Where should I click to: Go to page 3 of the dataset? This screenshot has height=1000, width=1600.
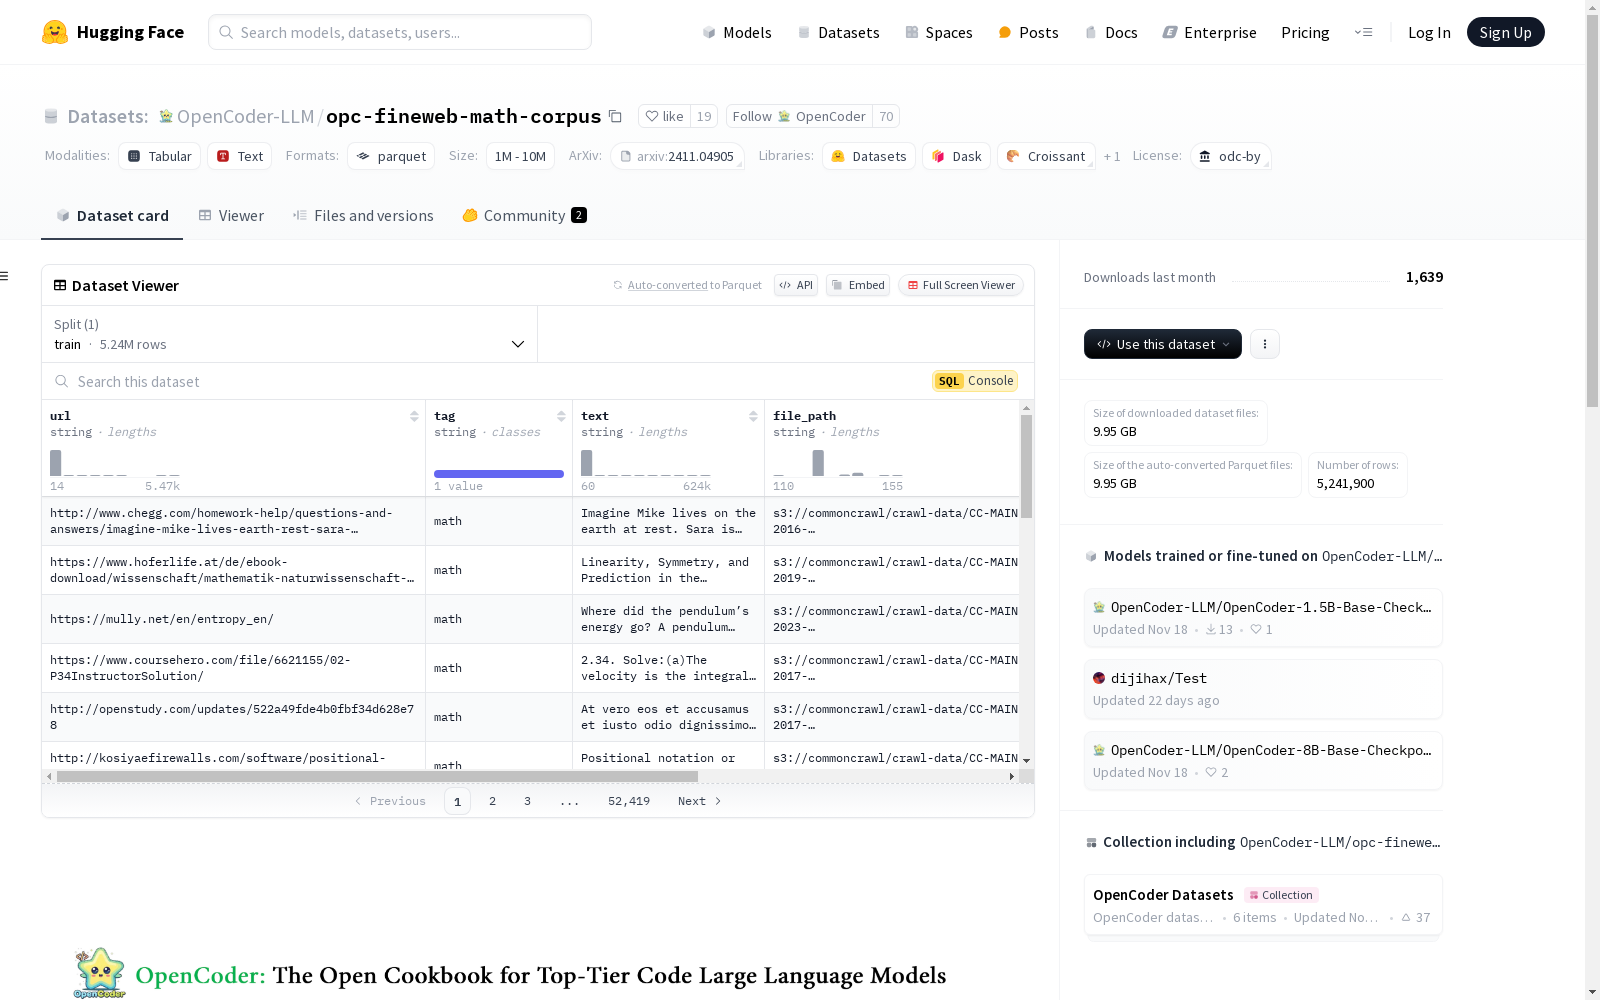527,801
